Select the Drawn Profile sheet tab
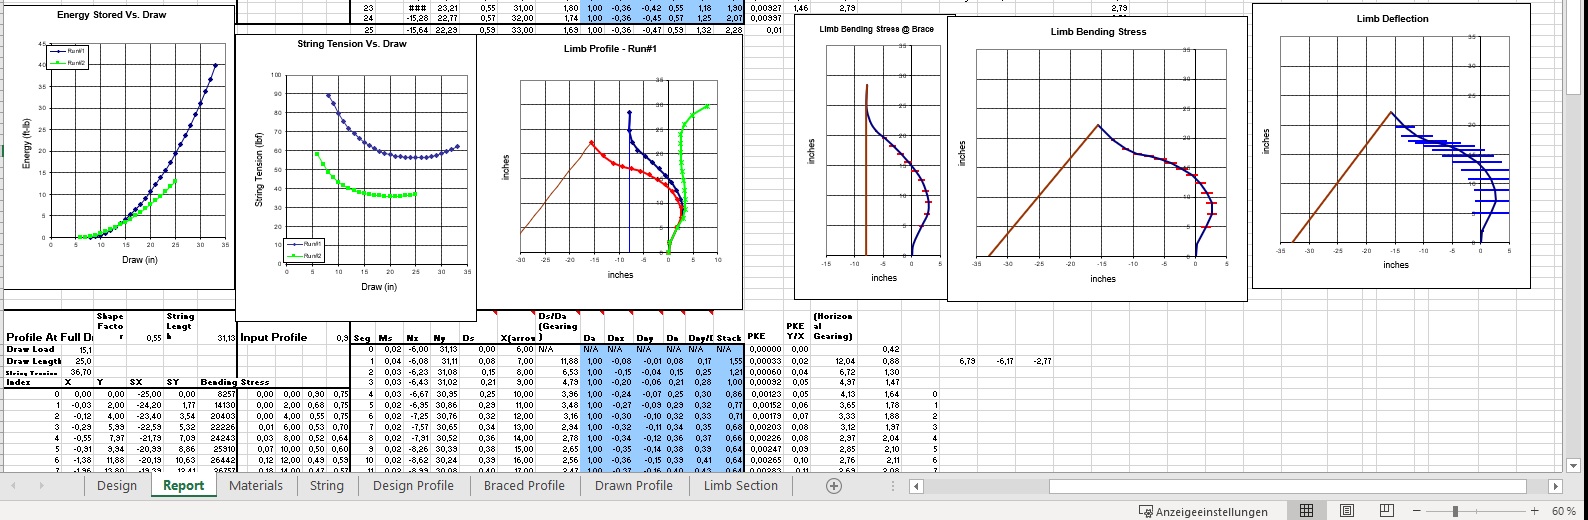The image size is (1588, 520). [634, 486]
